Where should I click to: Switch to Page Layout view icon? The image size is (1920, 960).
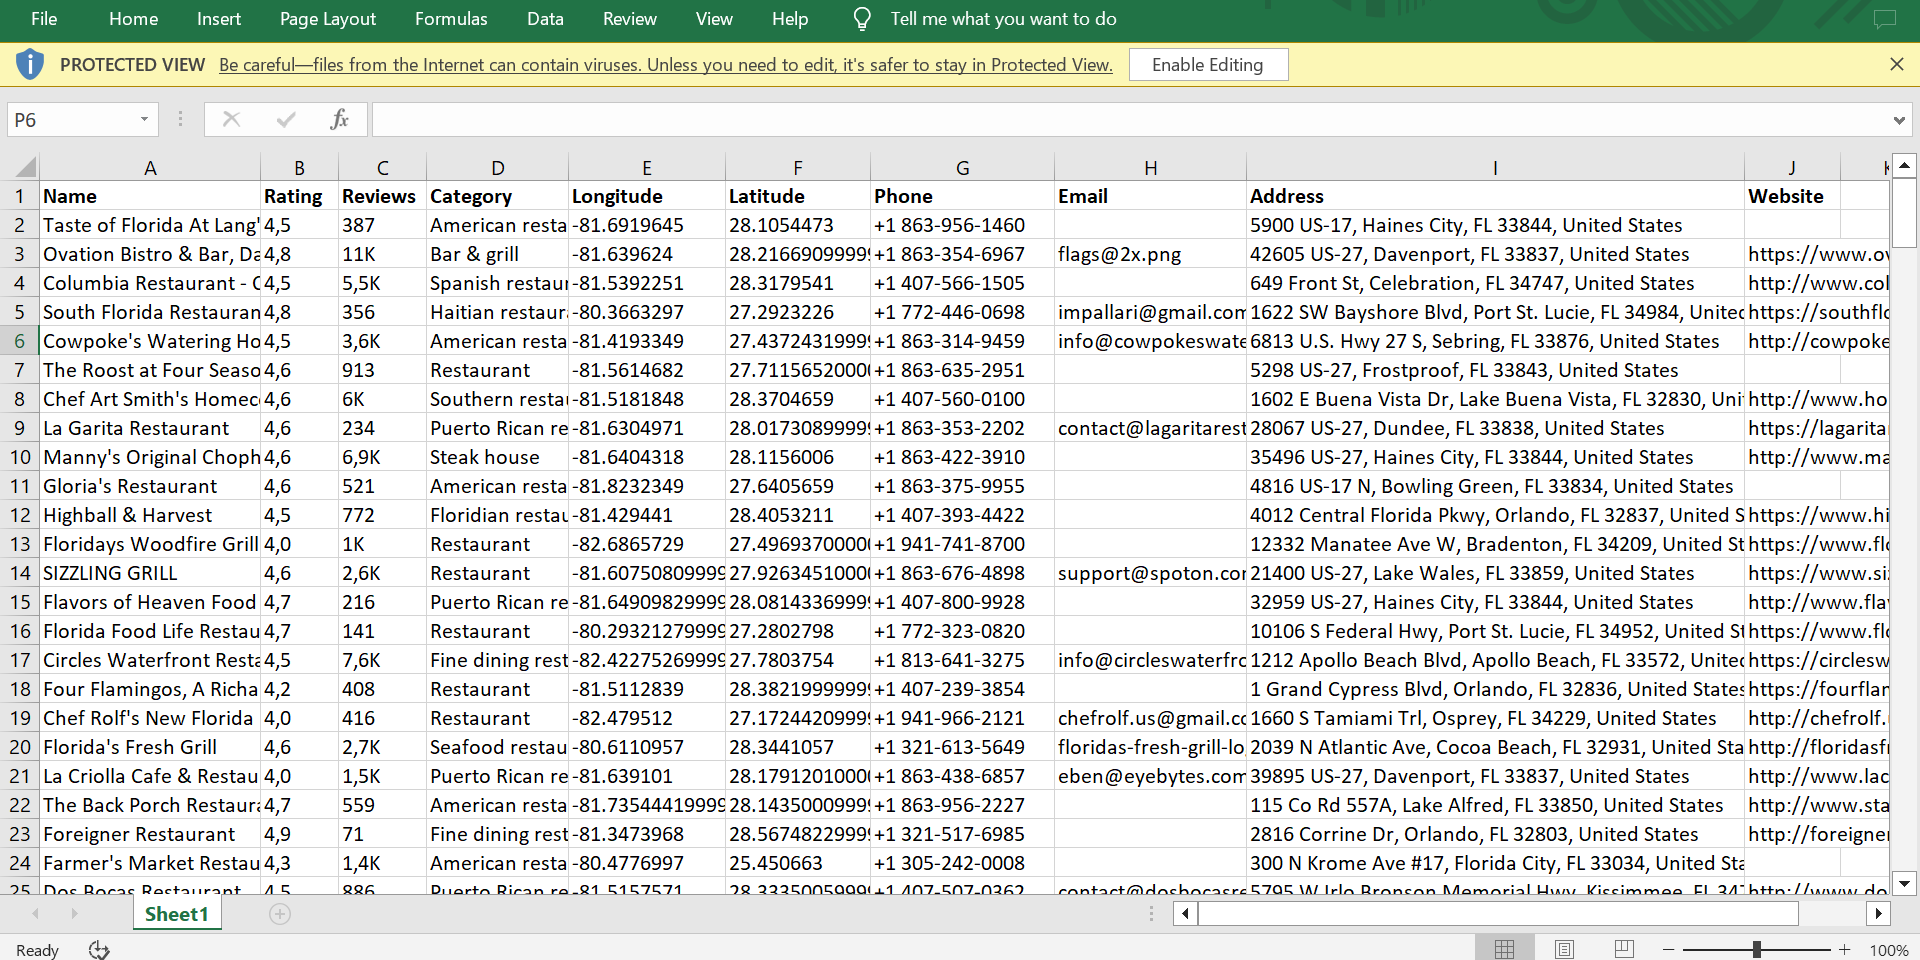pyautogui.click(x=1564, y=949)
